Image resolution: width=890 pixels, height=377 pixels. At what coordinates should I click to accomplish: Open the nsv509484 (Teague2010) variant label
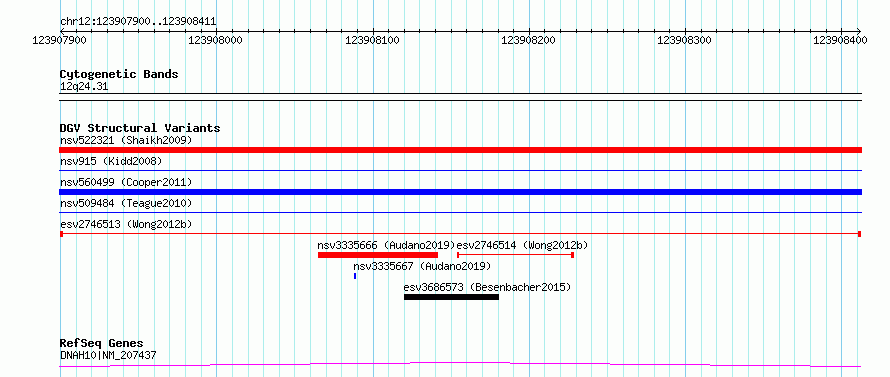coord(126,203)
